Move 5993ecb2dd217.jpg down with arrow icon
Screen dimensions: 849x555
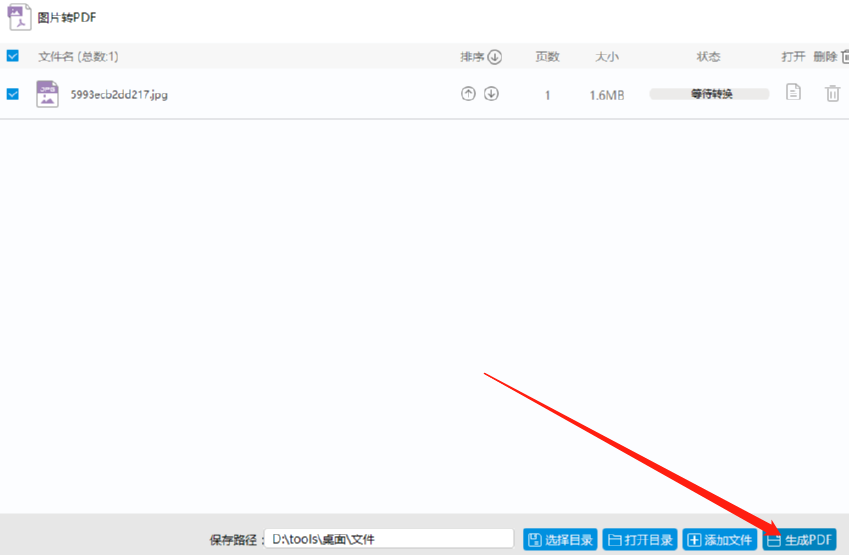tap(491, 94)
